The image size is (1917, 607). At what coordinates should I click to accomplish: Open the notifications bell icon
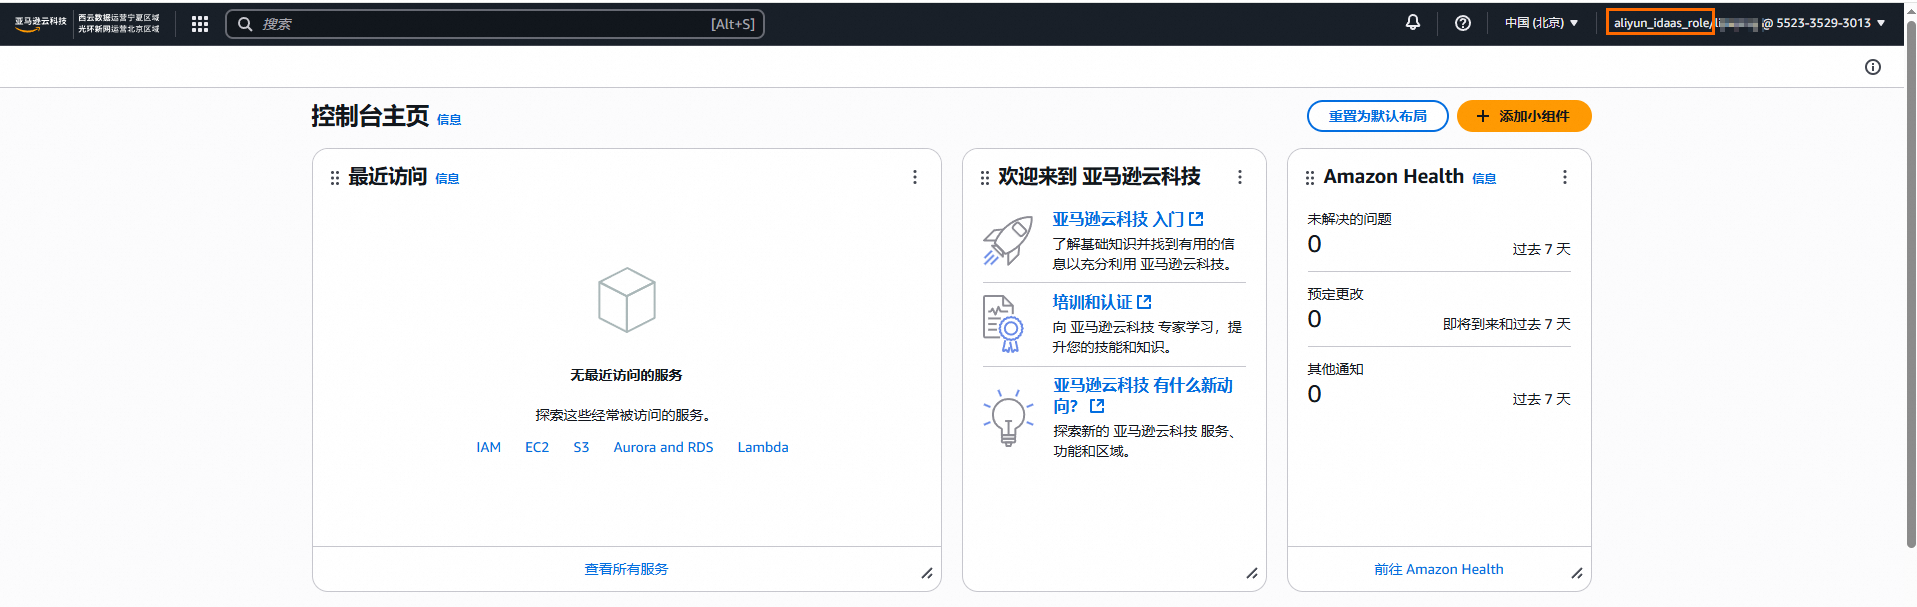point(1413,22)
